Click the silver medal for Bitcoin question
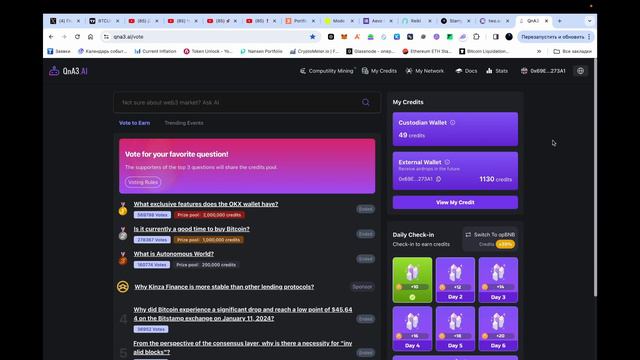Image resolution: width=640 pixels, height=360 pixels. point(123,234)
